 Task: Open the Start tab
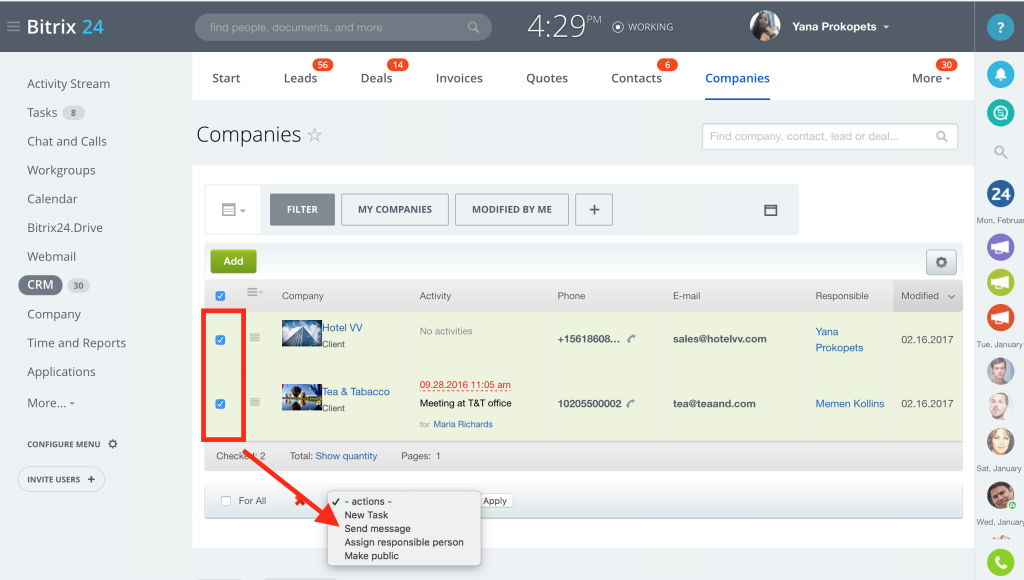(226, 78)
